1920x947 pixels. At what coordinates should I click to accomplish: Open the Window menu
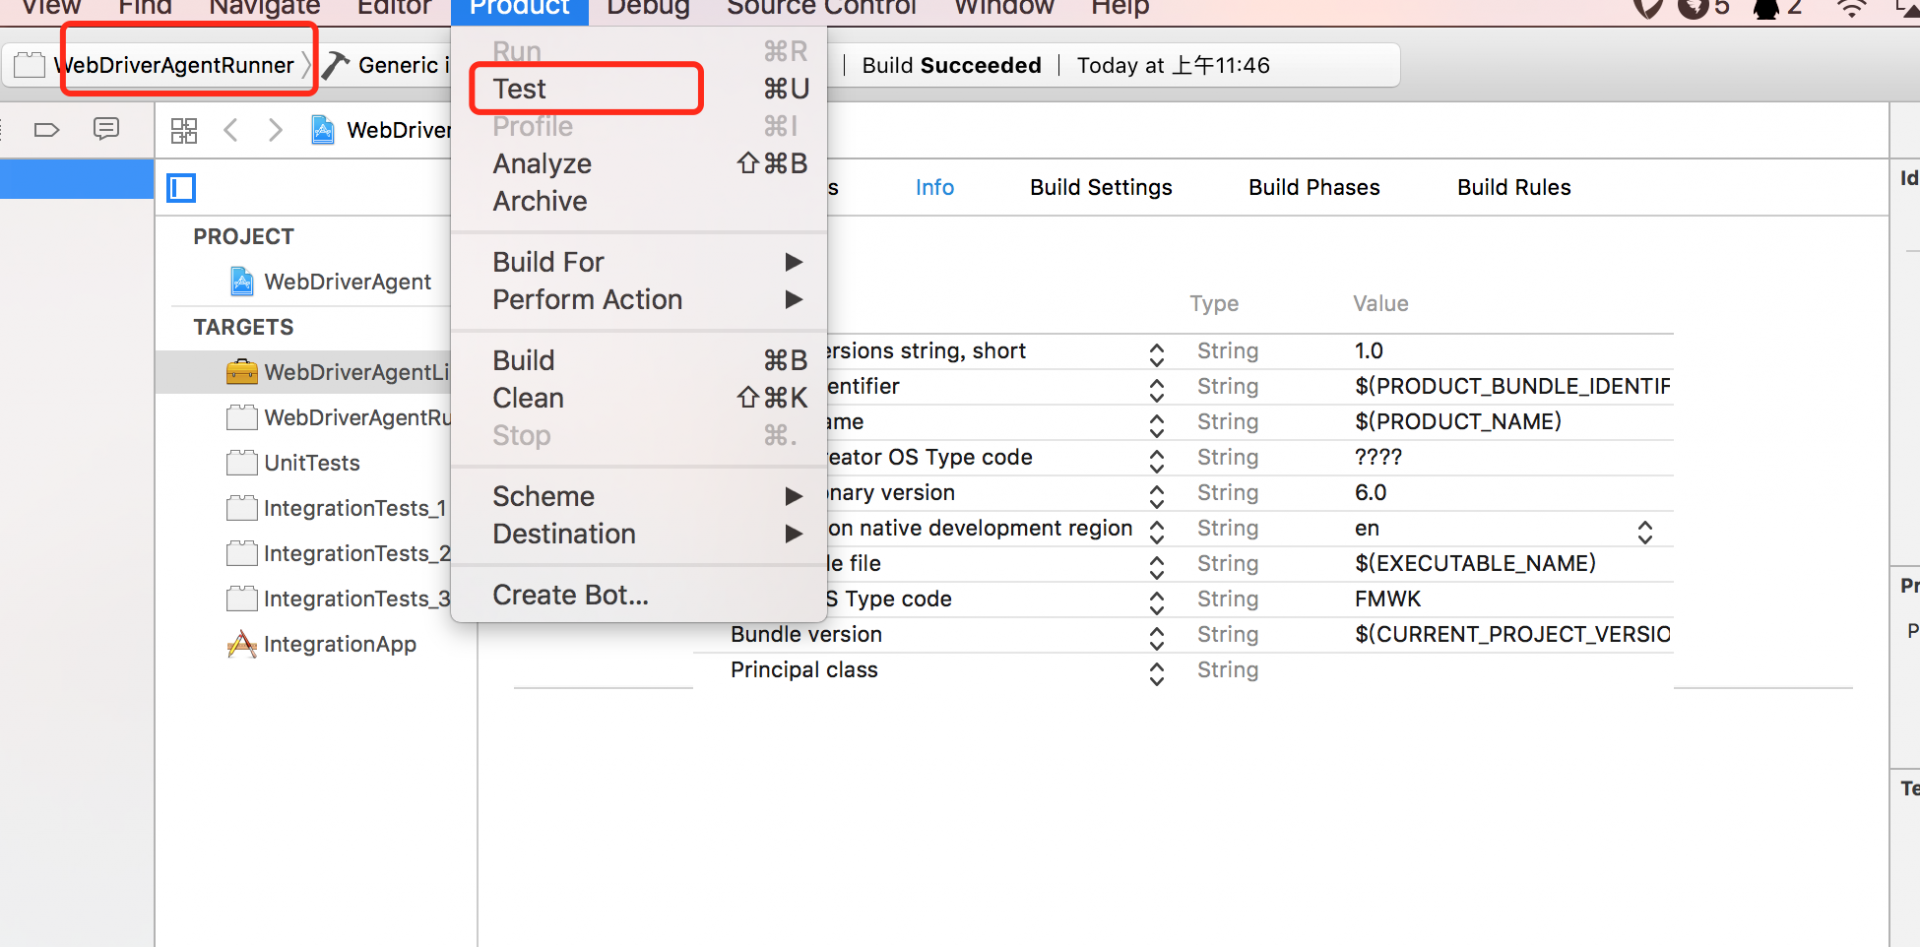point(1004,8)
